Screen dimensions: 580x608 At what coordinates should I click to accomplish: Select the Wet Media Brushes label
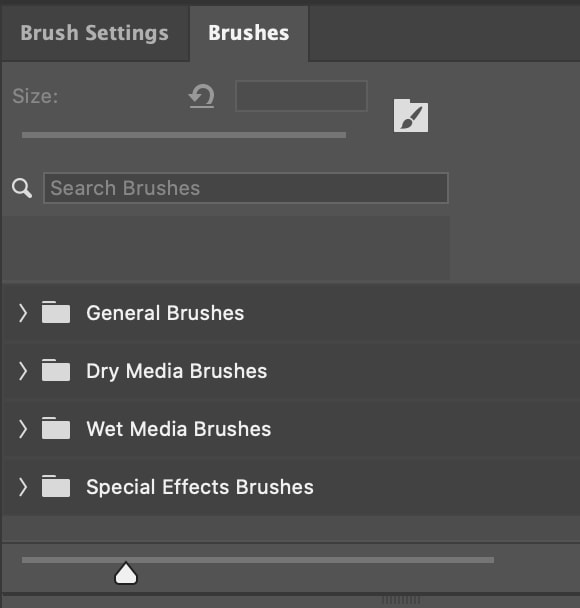point(179,429)
